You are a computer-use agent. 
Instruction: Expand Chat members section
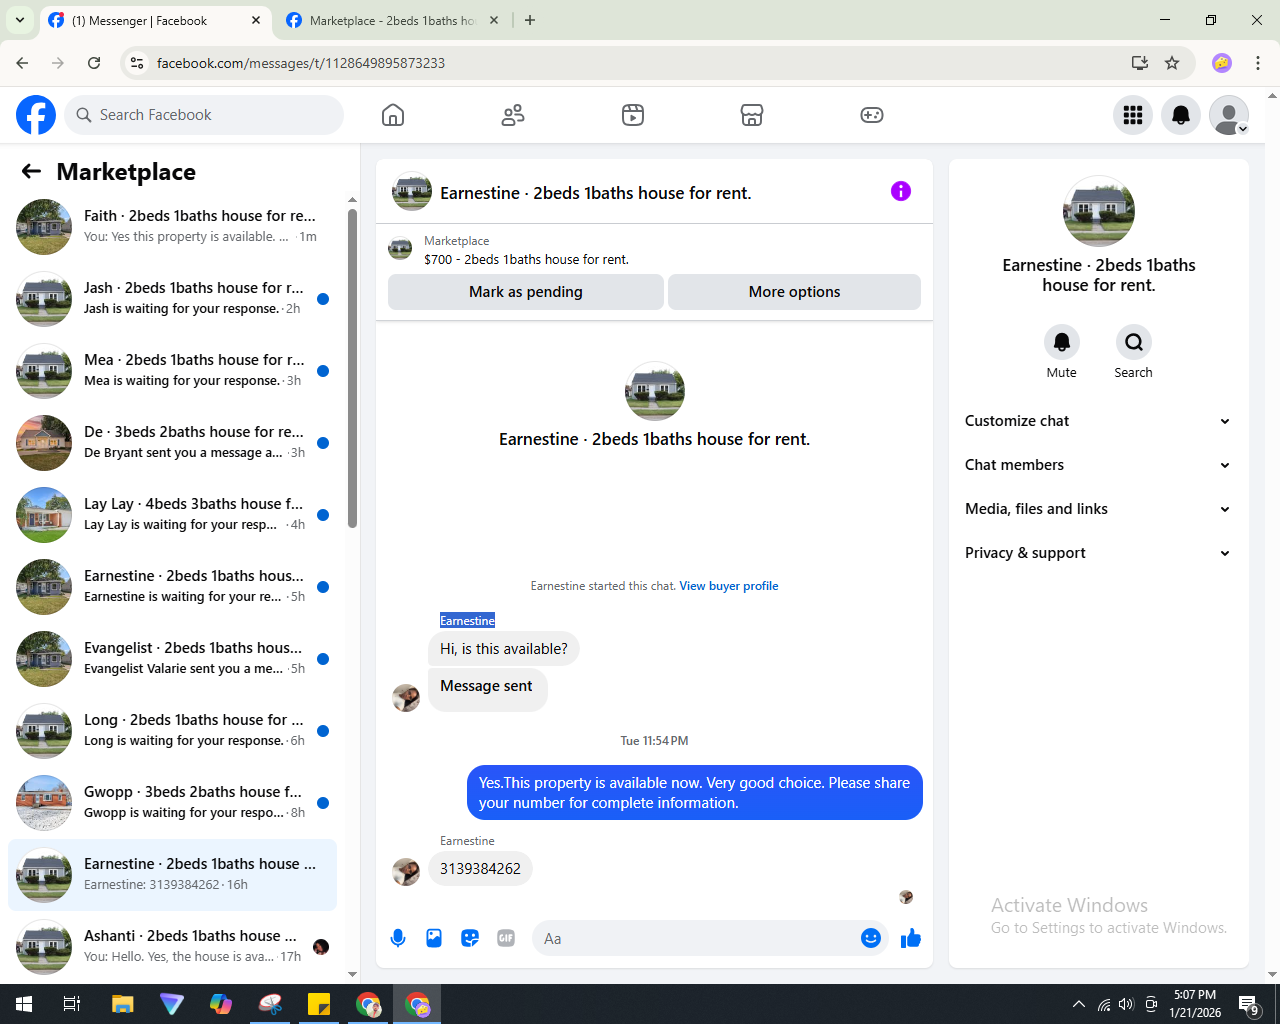[1098, 465]
